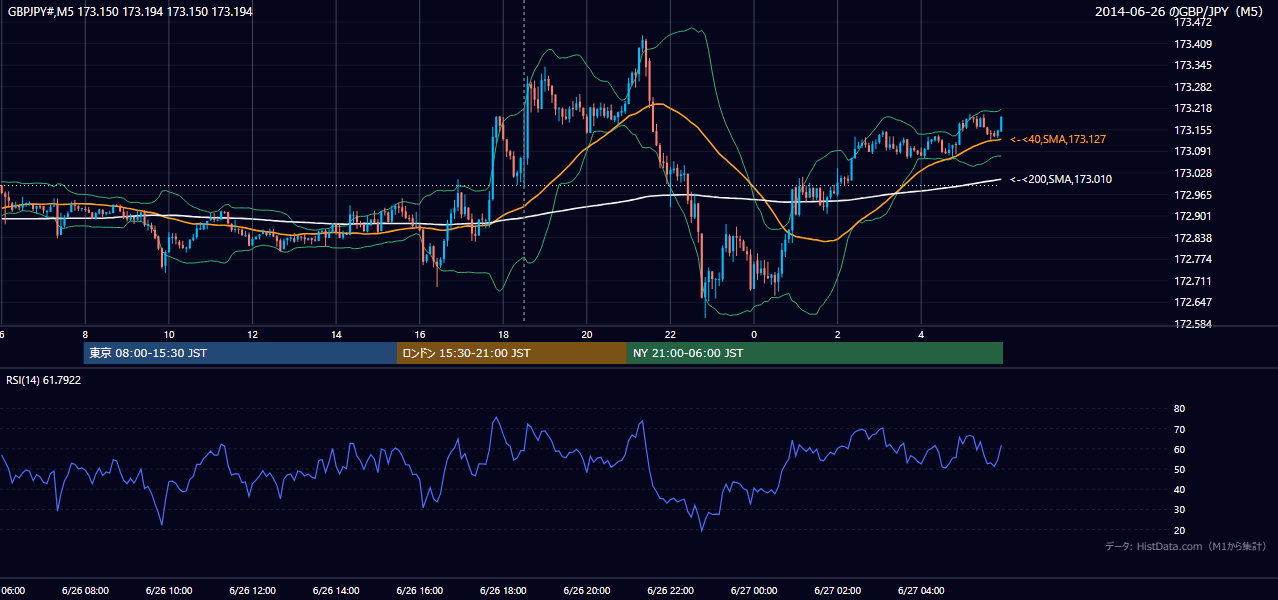The width and height of the screenshot is (1278, 600).
Task: Click the 6/26 16:00 bottom time label
Action: (419, 591)
